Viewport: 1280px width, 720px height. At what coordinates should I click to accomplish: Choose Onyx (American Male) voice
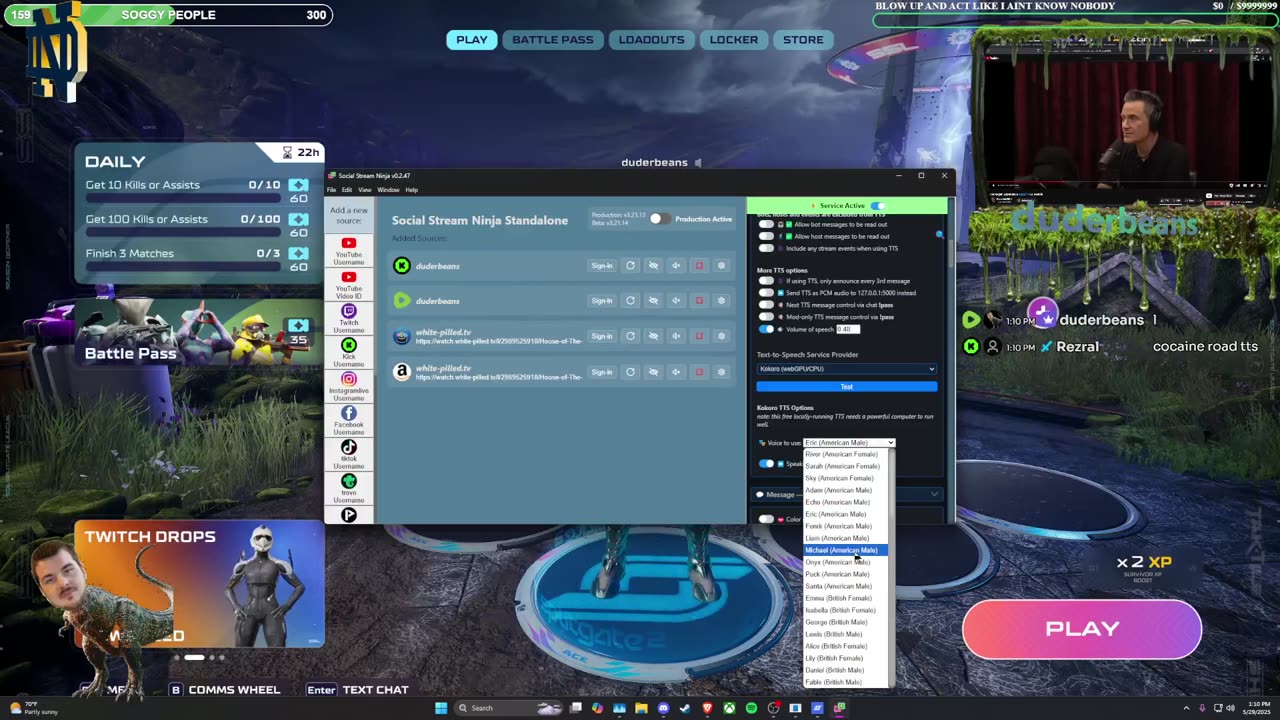(x=847, y=562)
